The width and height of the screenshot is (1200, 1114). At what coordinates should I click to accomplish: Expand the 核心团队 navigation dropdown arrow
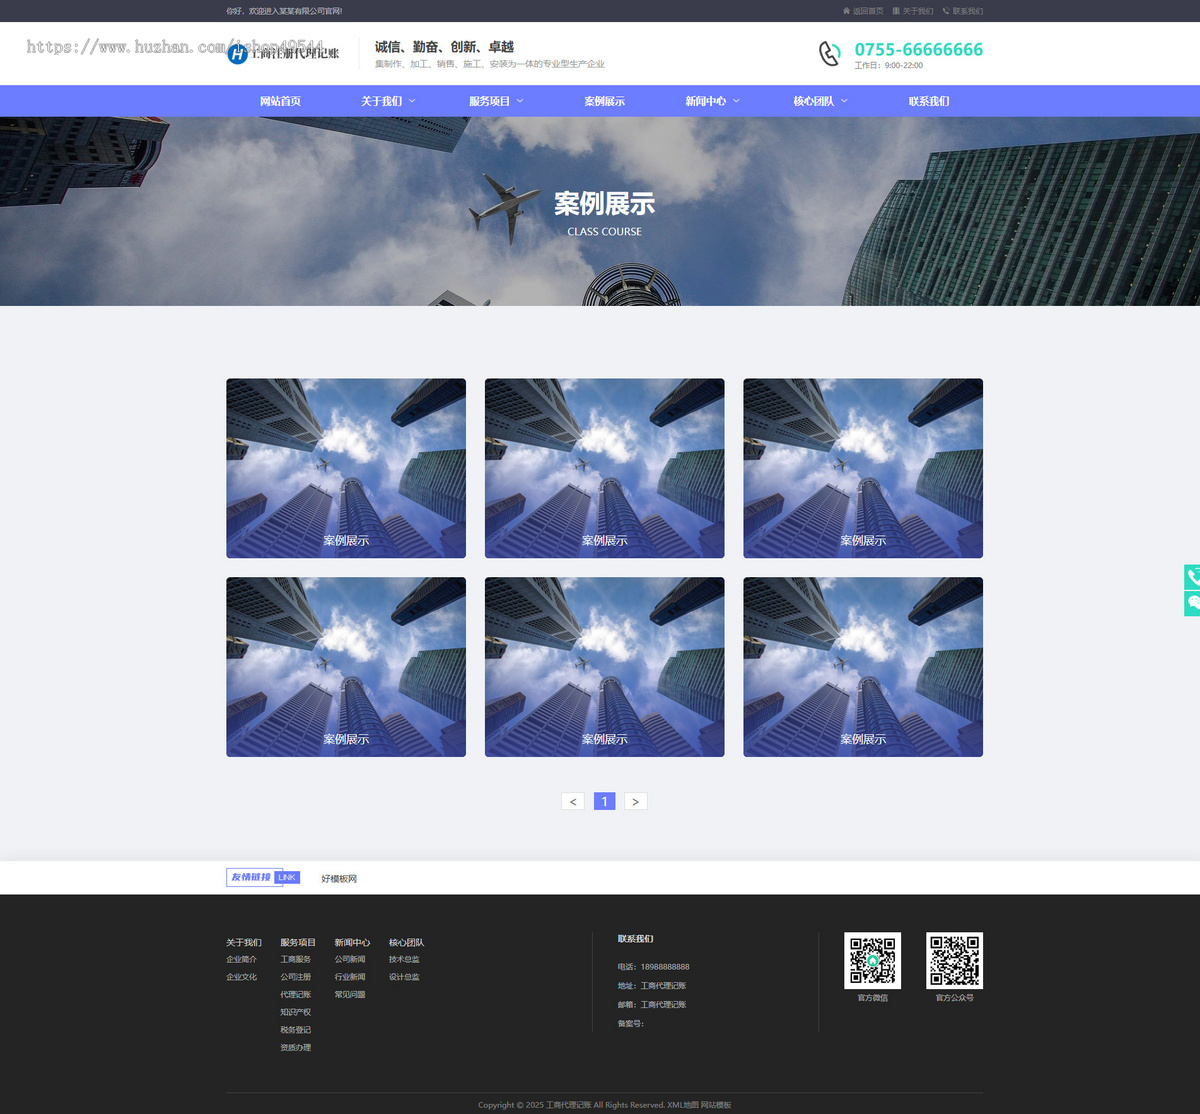click(x=844, y=101)
